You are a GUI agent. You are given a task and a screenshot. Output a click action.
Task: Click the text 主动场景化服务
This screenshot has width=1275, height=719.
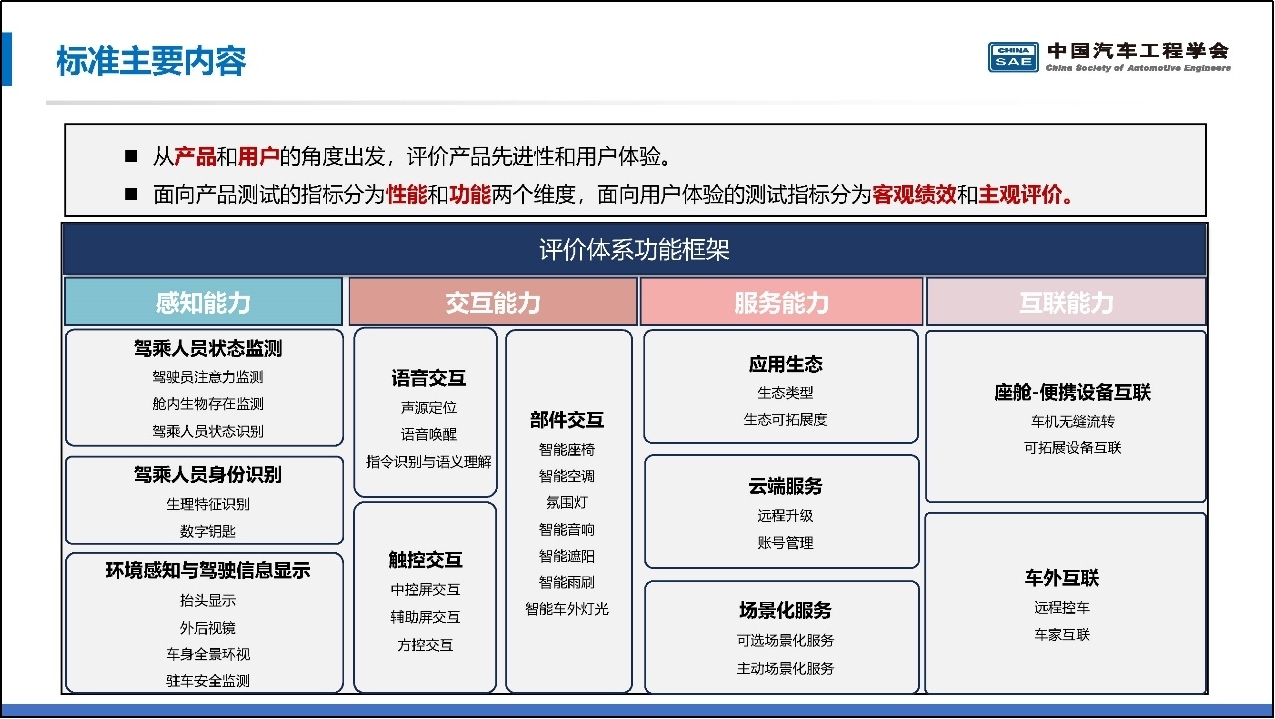pos(785,668)
